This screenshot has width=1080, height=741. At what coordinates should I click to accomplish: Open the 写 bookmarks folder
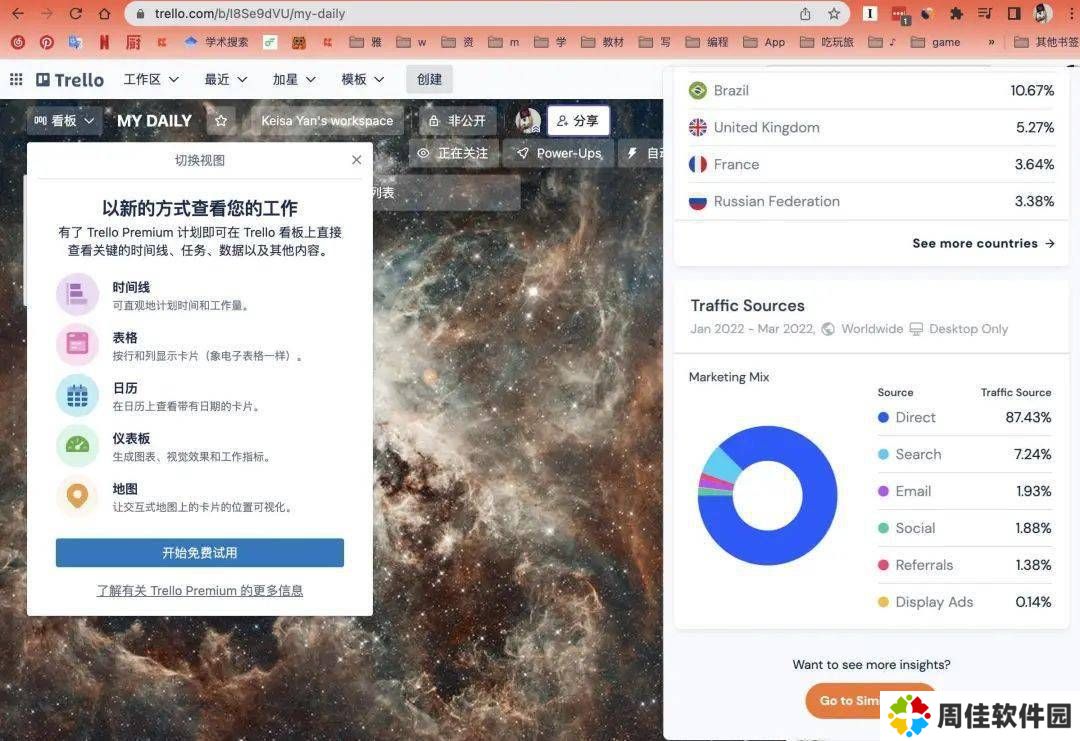point(655,42)
